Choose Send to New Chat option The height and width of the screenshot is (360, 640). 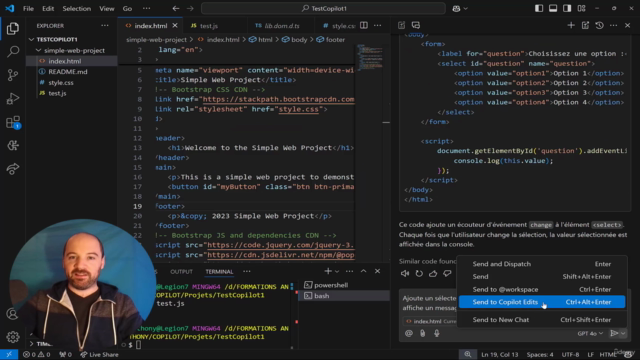coord(542,320)
